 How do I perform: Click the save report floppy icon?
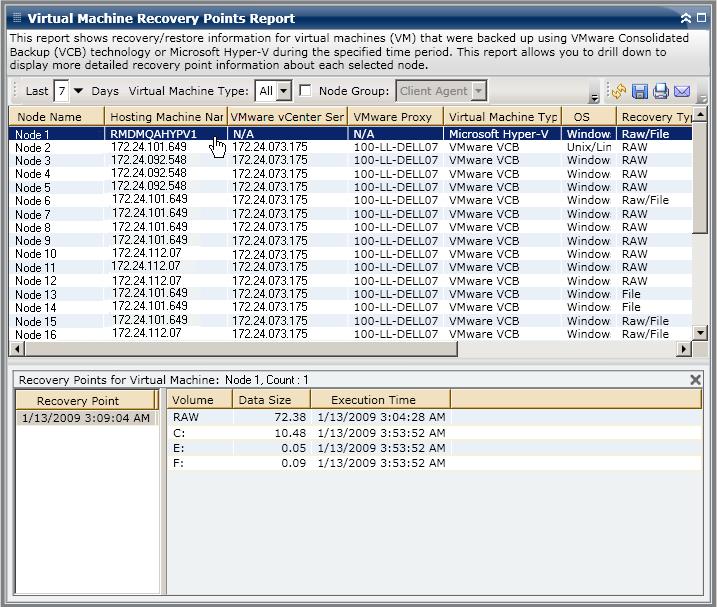[x=640, y=92]
